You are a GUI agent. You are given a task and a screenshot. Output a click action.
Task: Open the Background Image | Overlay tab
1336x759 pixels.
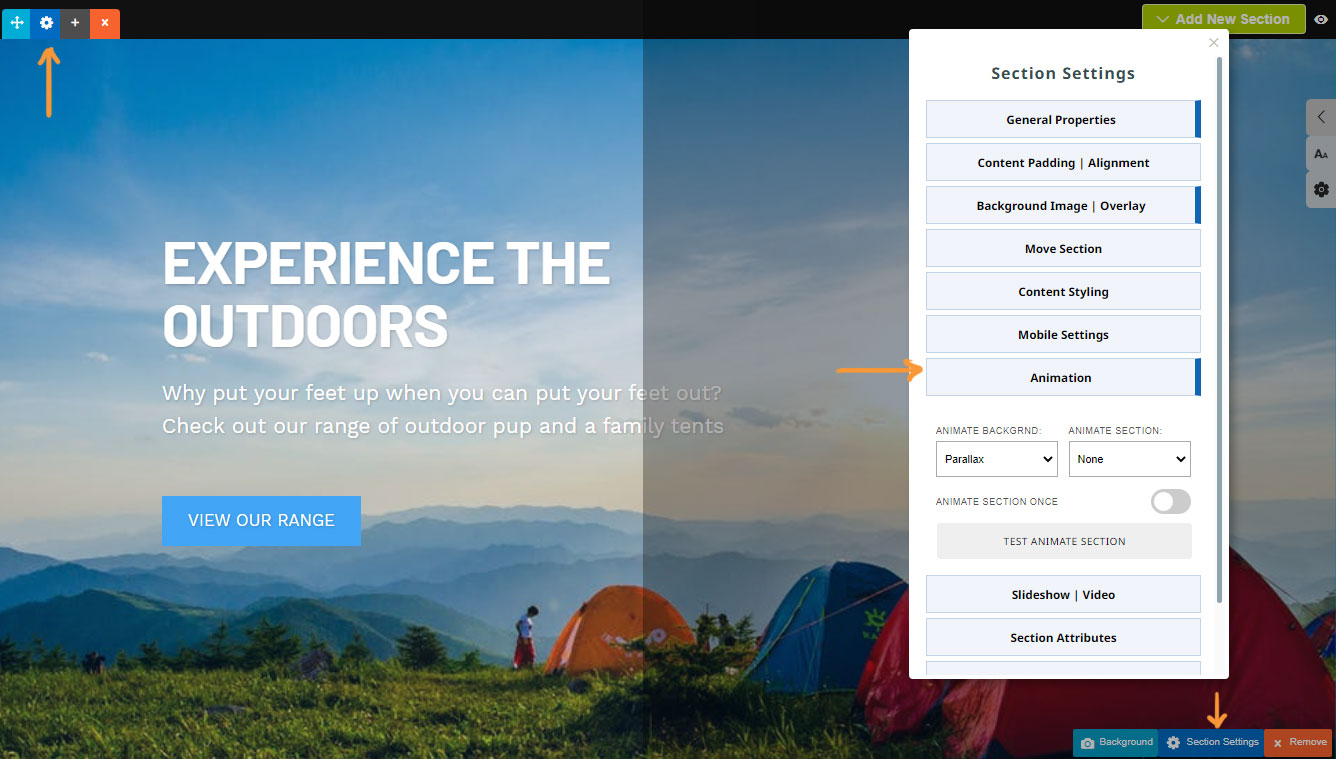click(x=1063, y=205)
